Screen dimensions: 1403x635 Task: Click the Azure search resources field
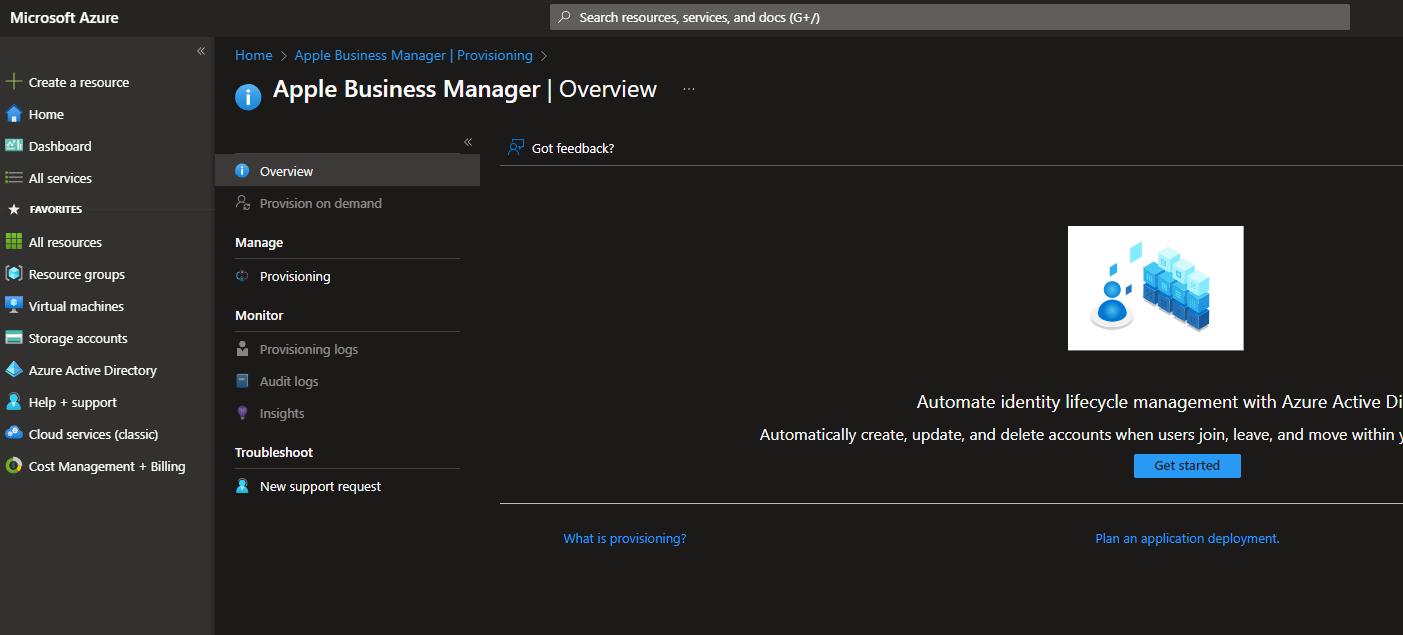[x=948, y=16]
